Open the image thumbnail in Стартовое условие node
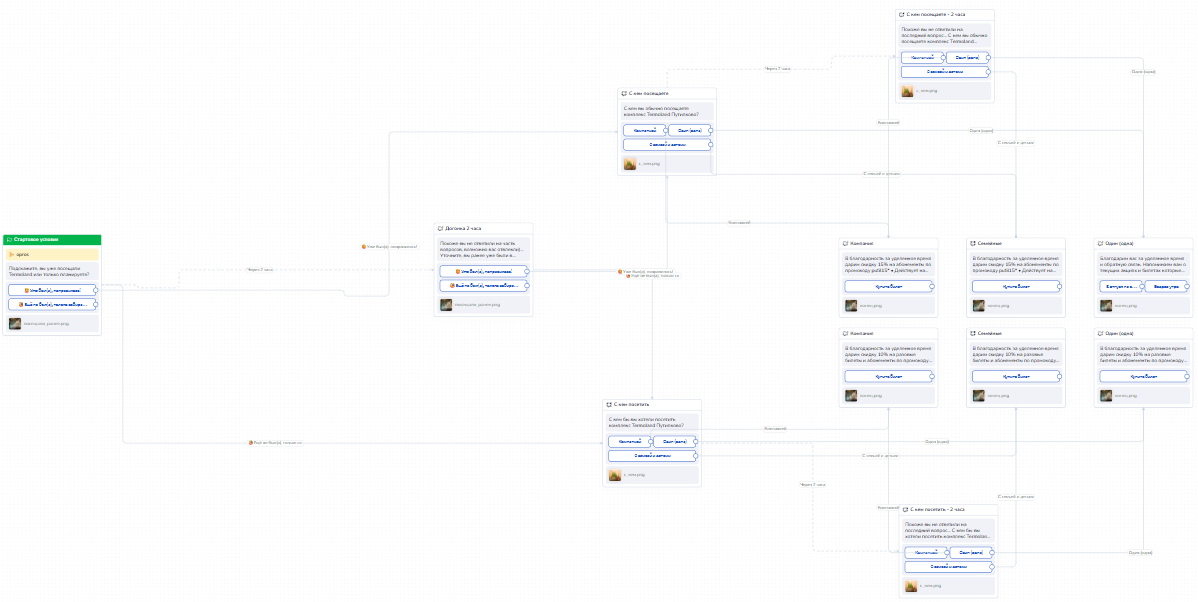Screen dimensions: 1198x602 (x=15, y=324)
